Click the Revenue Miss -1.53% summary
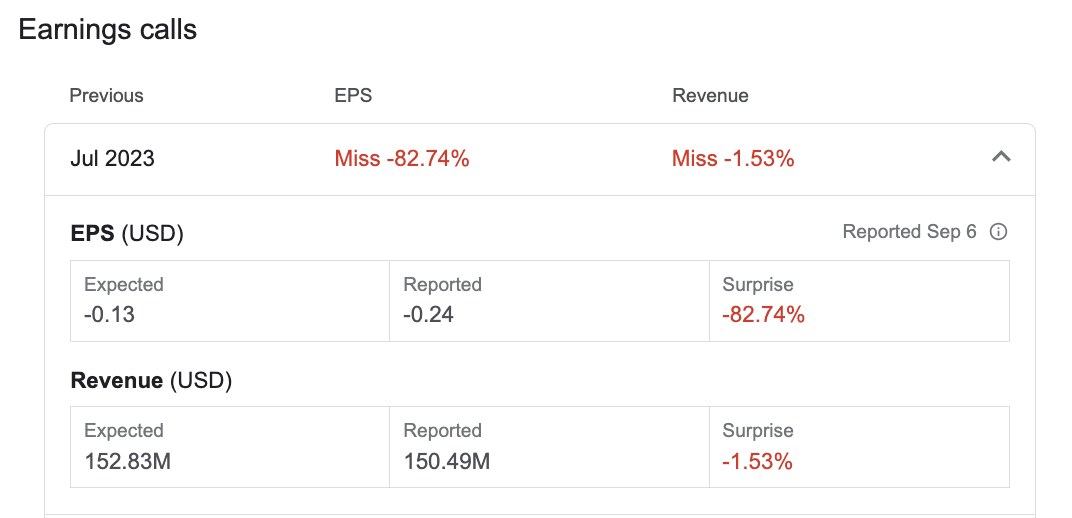1072x518 pixels. [733, 159]
